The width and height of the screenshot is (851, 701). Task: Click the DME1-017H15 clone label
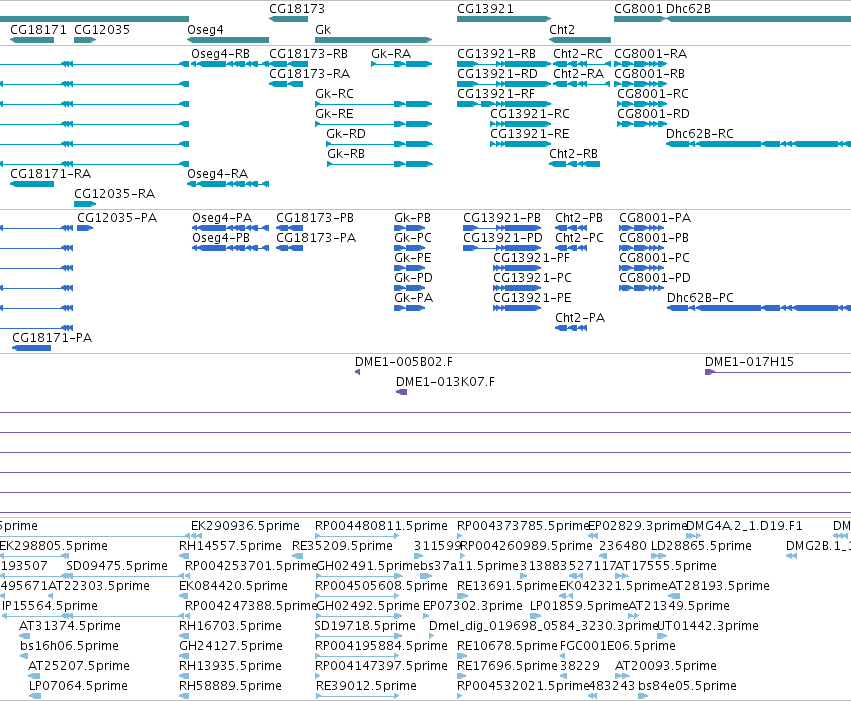[x=749, y=362]
